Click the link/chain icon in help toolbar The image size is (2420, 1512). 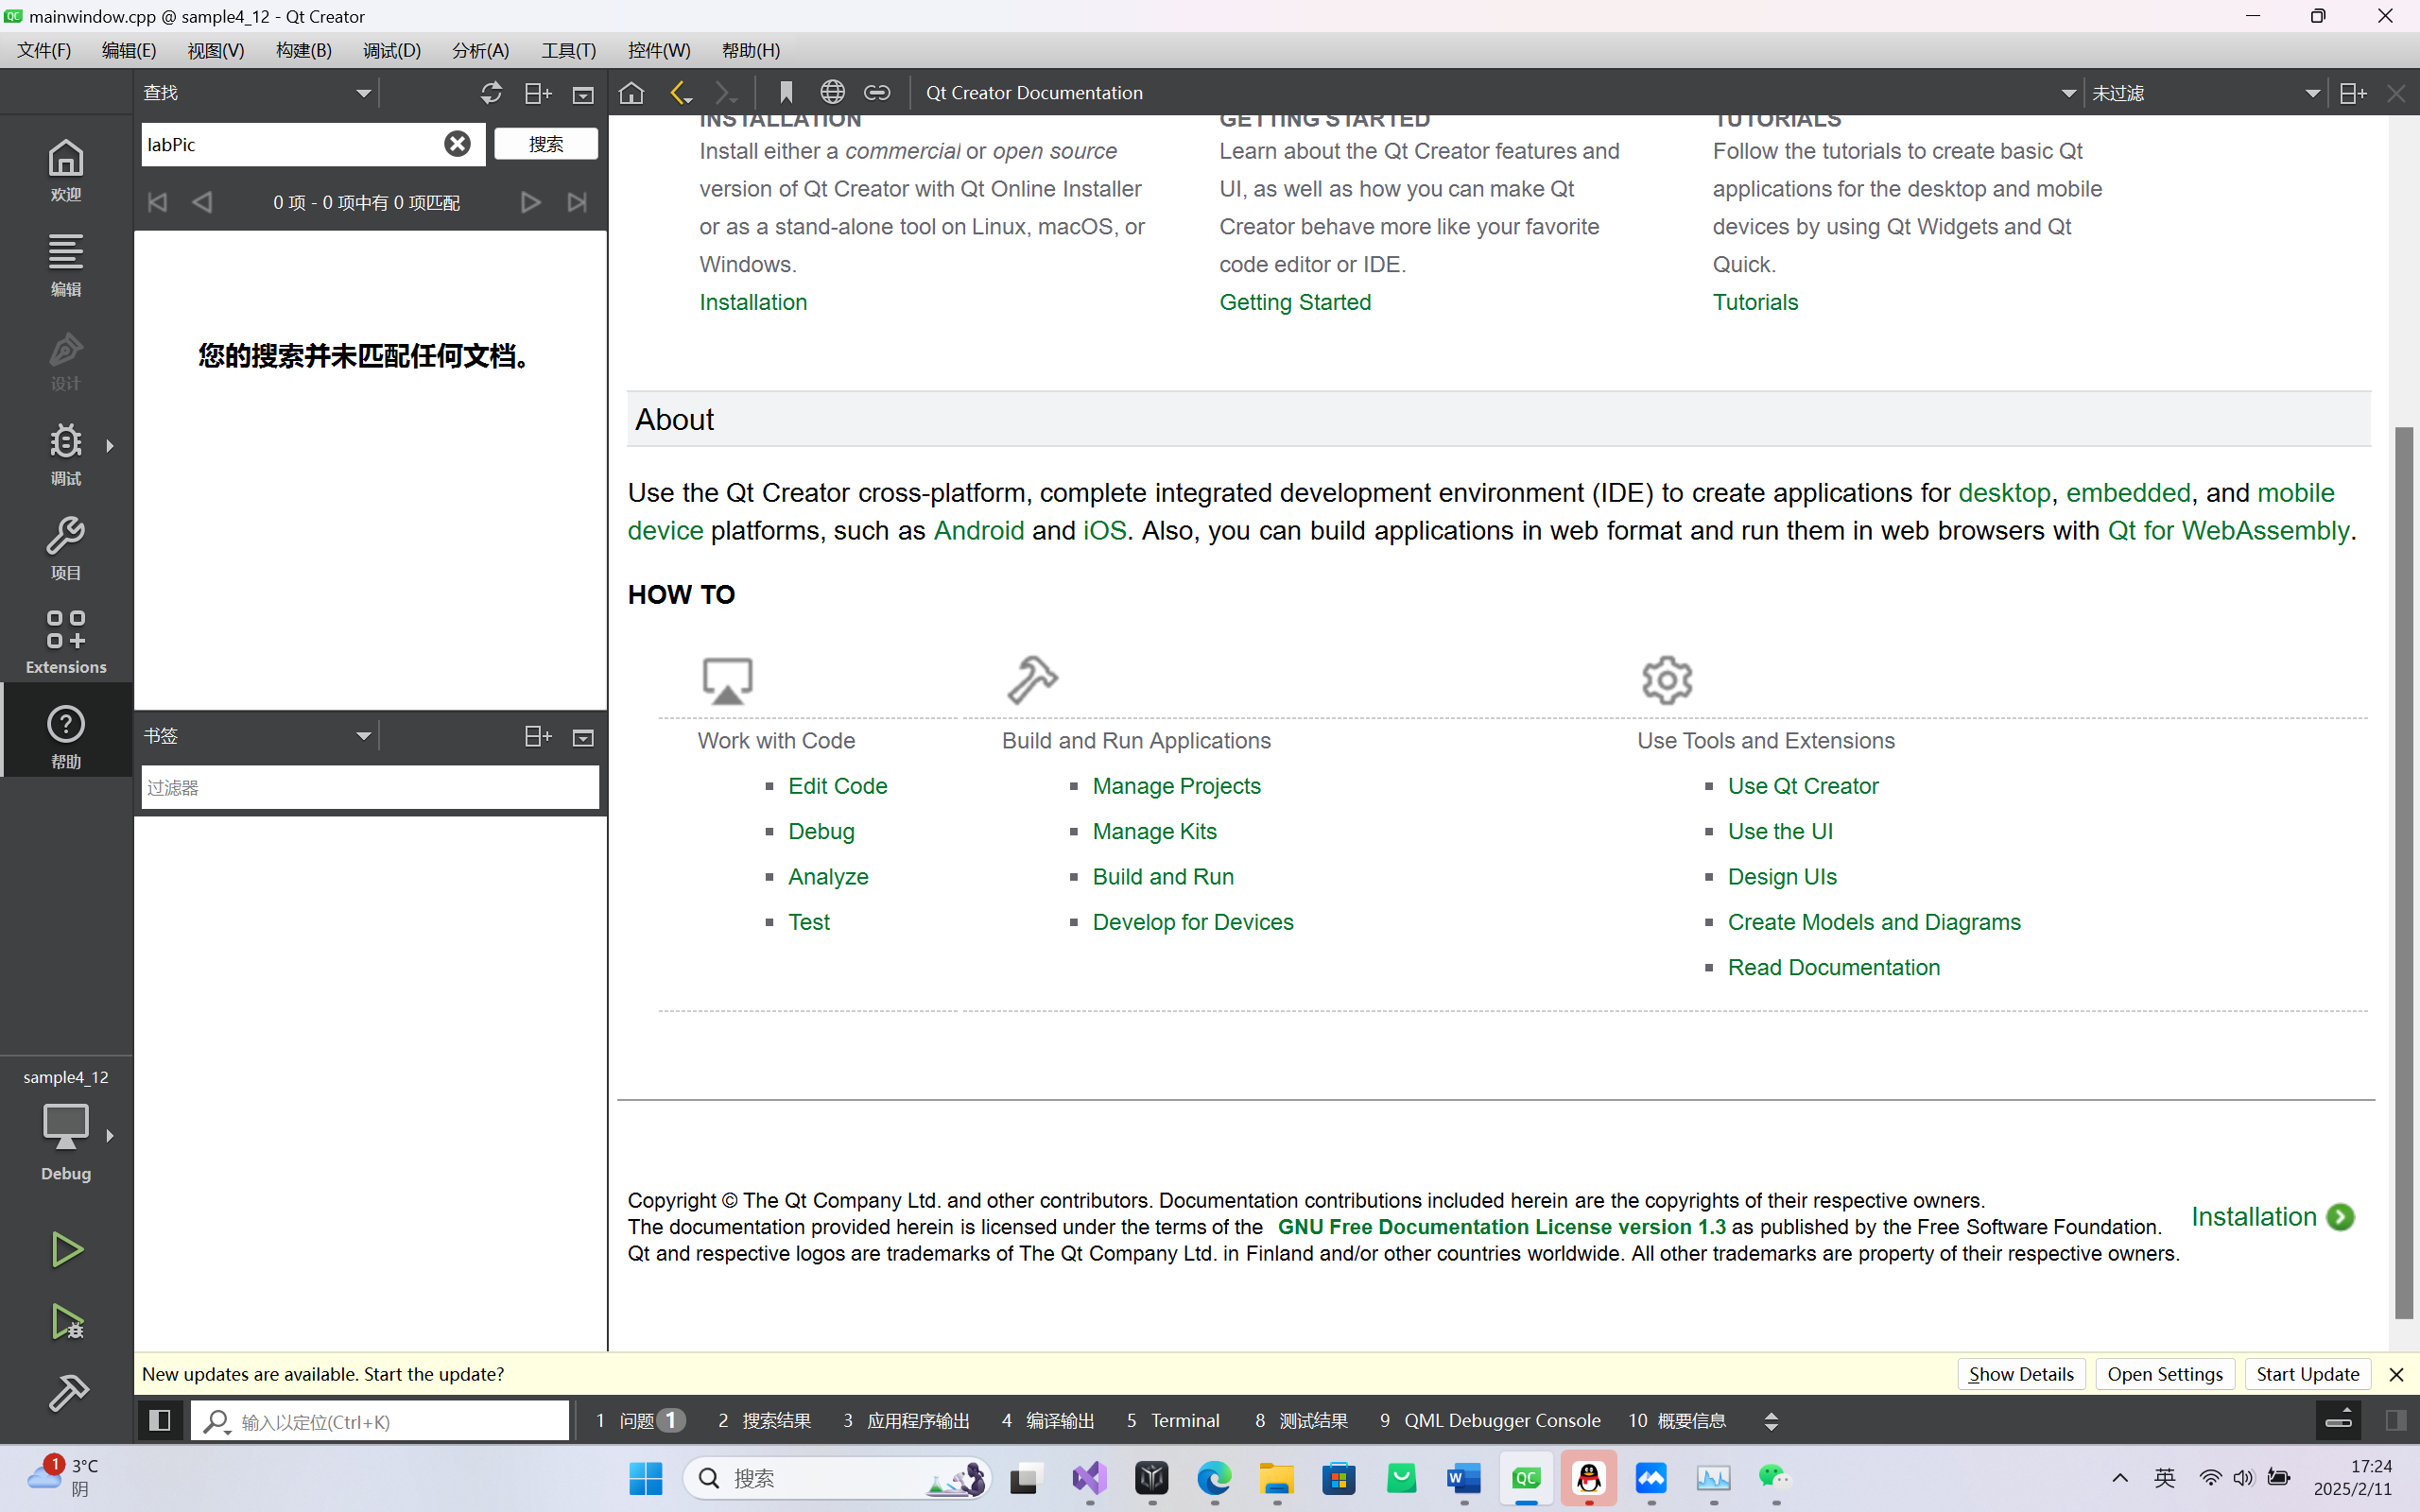(877, 93)
